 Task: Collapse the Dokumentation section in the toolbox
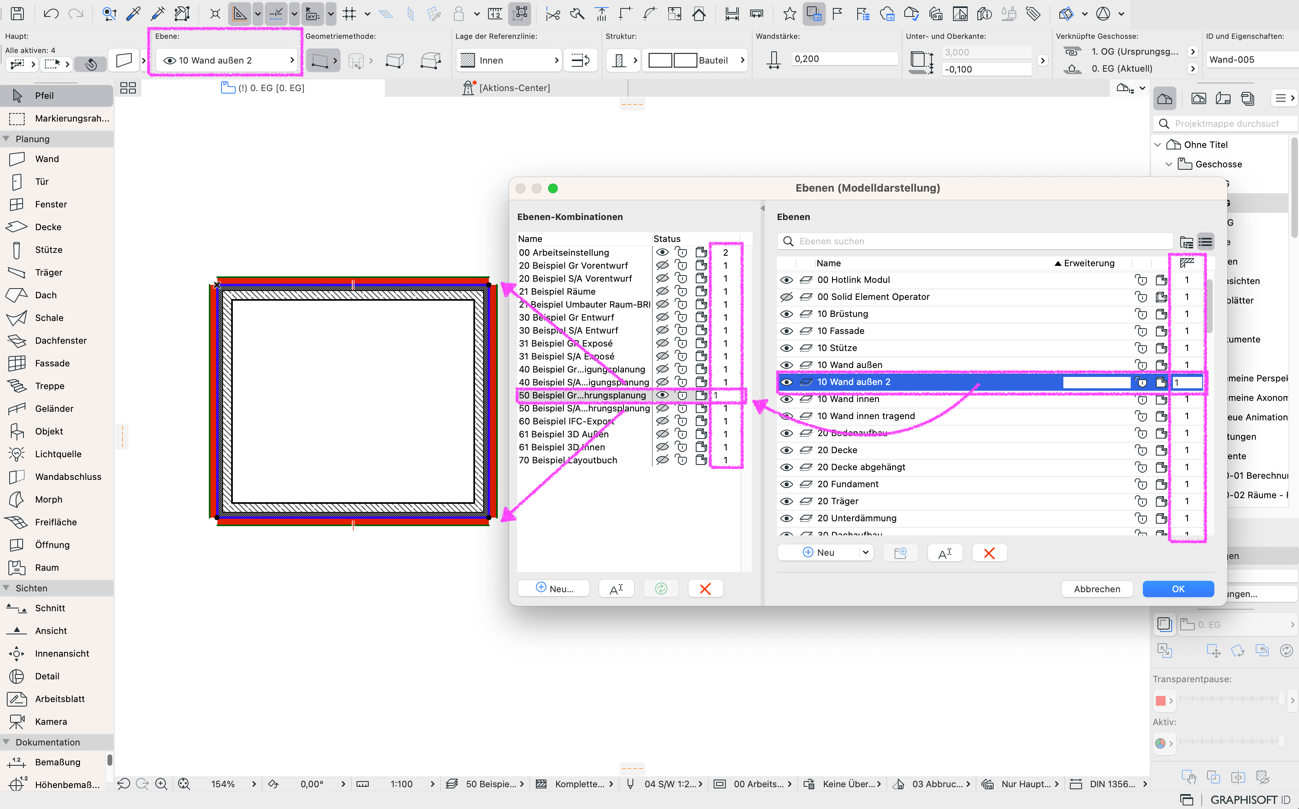[x=7, y=742]
